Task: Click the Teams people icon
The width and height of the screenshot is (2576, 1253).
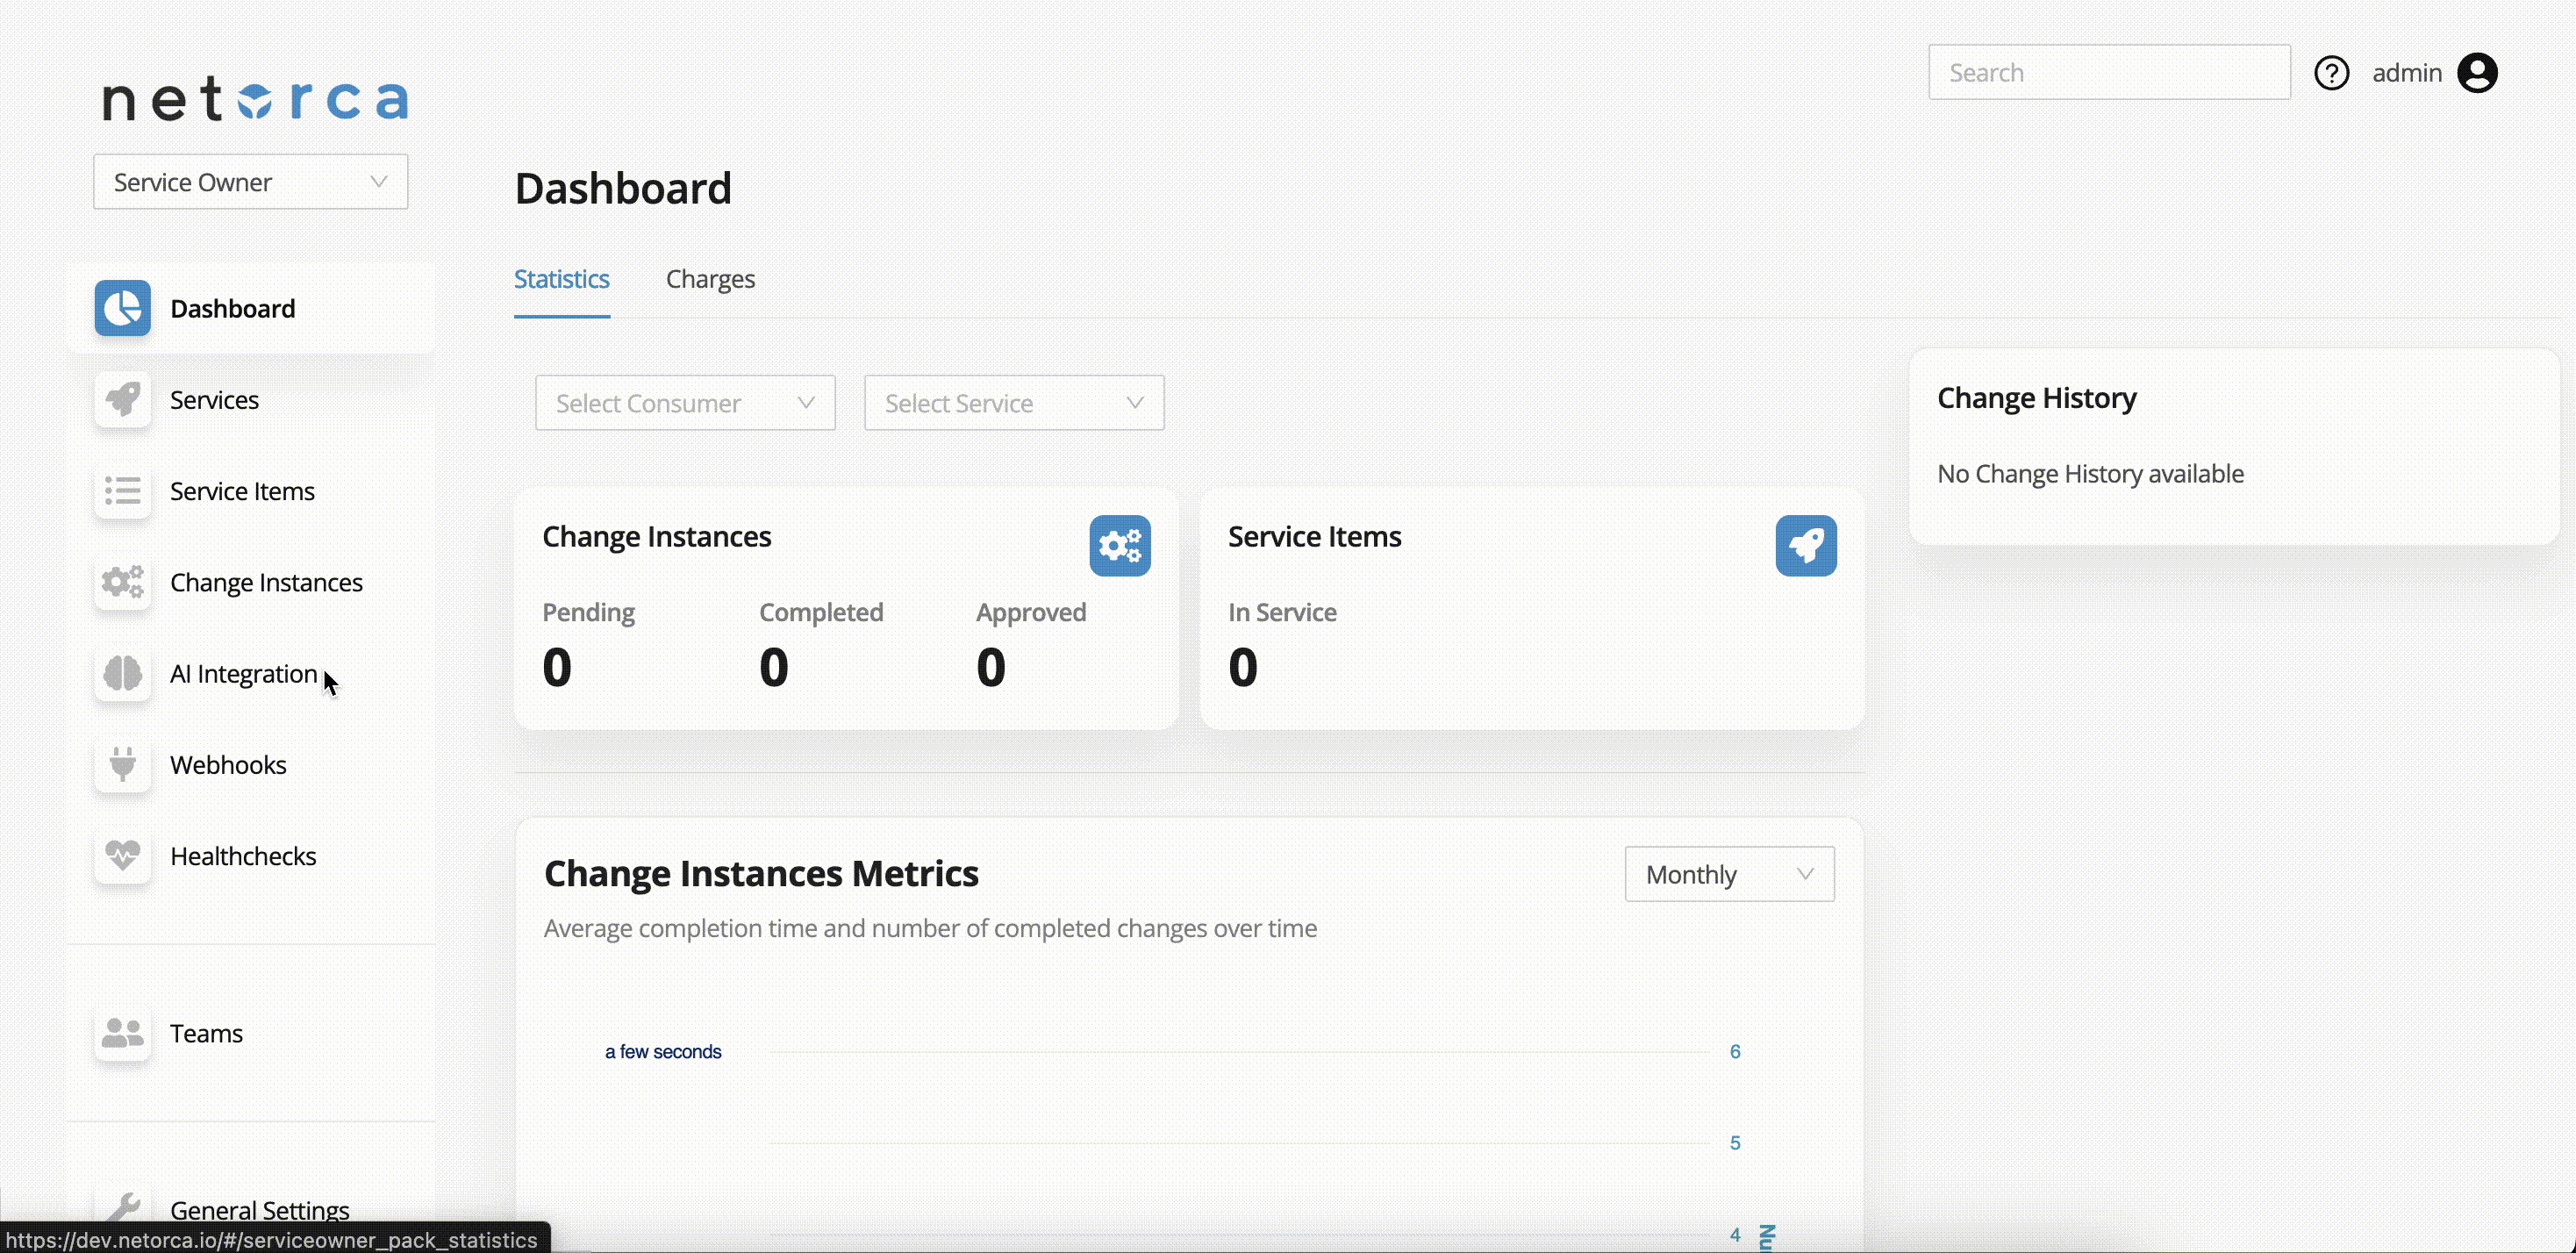Action: tap(122, 1033)
